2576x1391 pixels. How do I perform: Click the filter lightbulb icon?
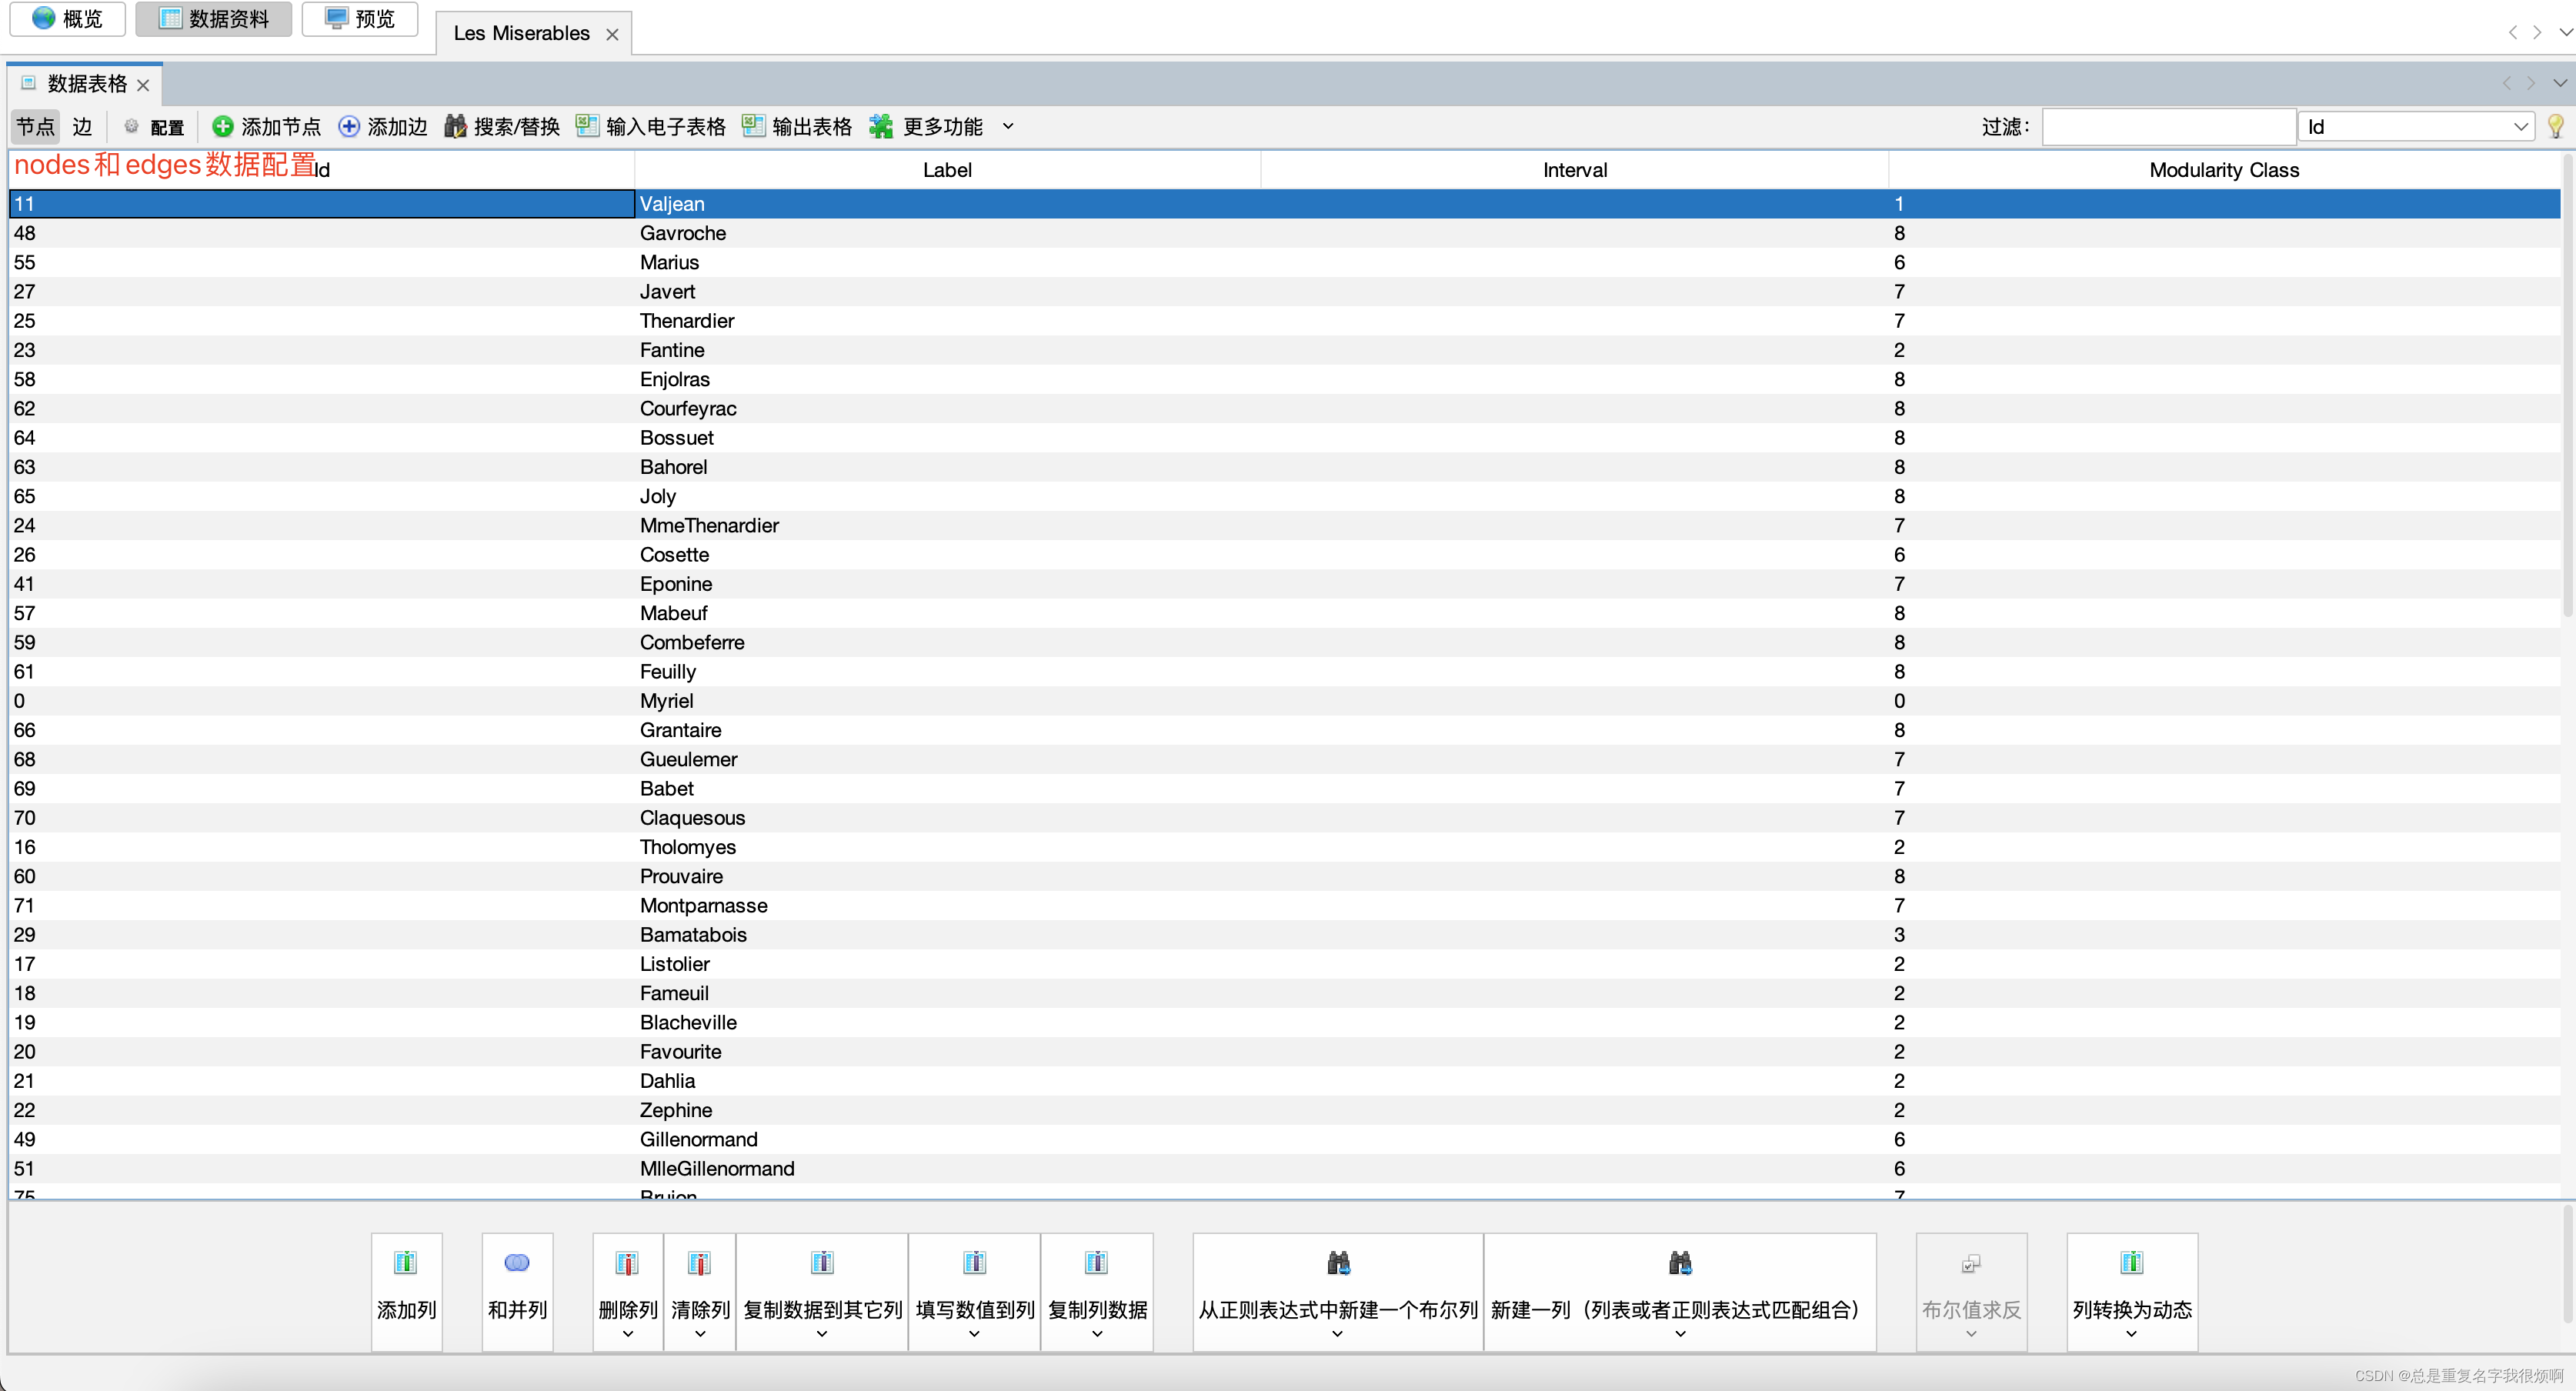[x=2555, y=126]
